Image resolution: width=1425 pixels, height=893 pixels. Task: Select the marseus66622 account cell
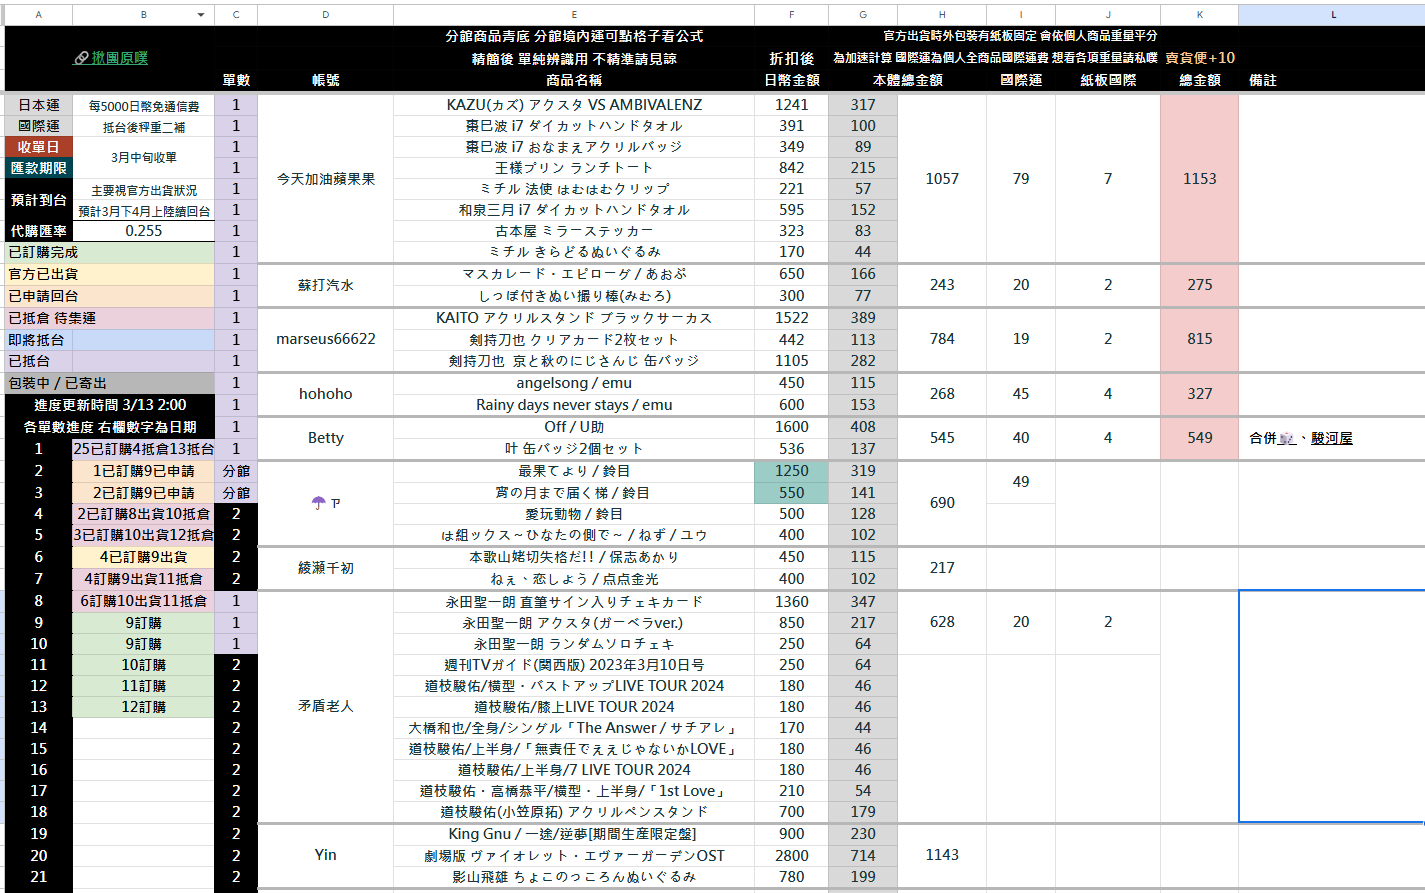pos(325,339)
